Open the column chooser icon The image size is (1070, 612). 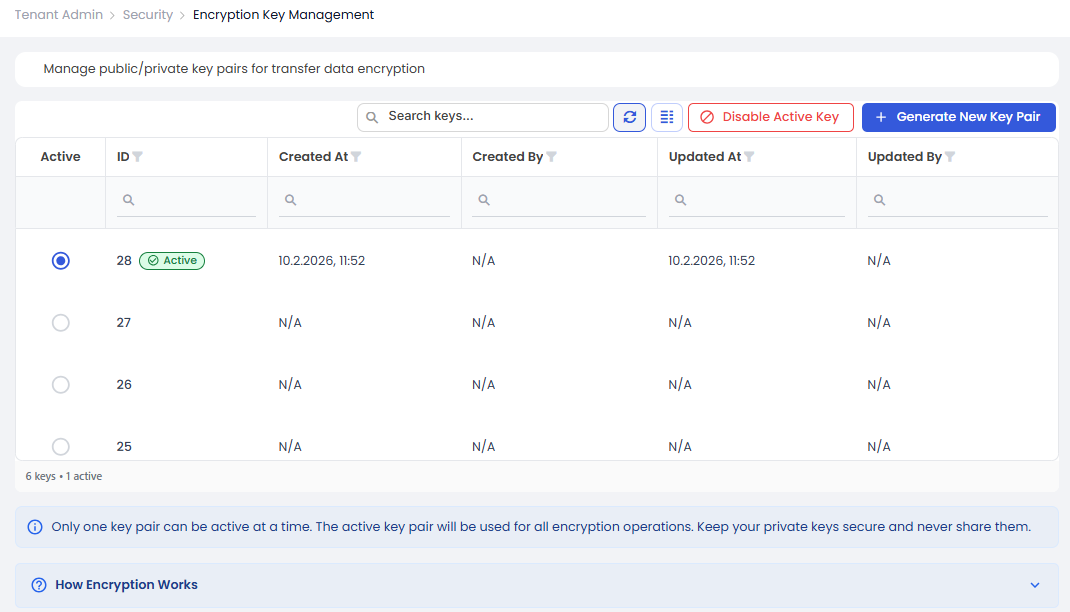pyautogui.click(x=667, y=117)
